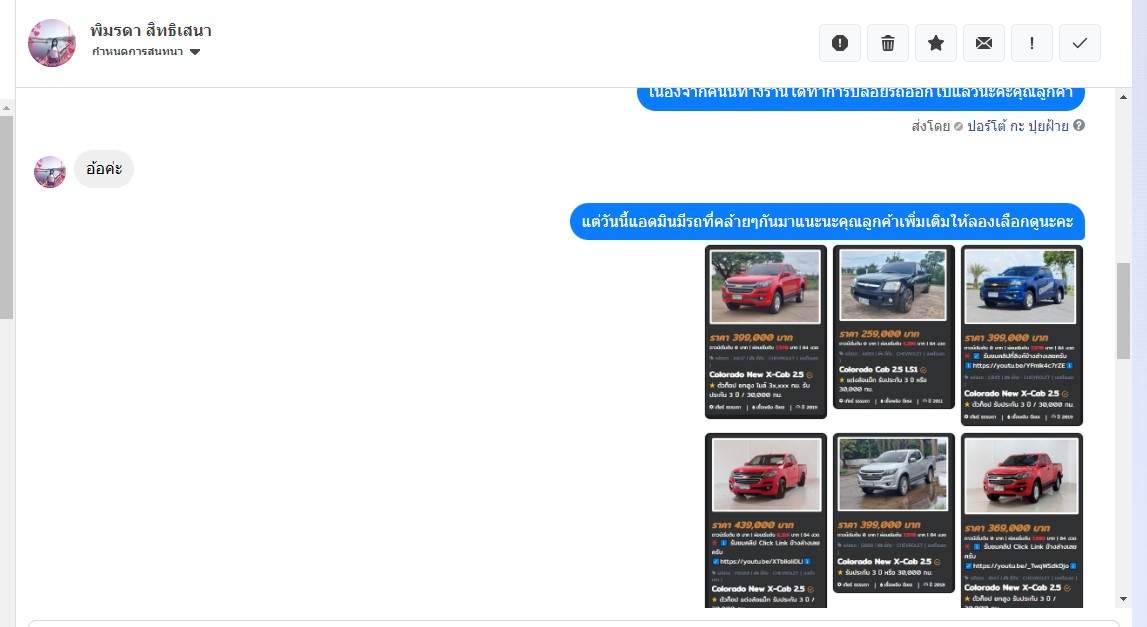The width and height of the screenshot is (1147, 627).
Task: Click help icon next to ปอร์โต้ กะ ปุยฝ้าย
Action: tap(1079, 126)
